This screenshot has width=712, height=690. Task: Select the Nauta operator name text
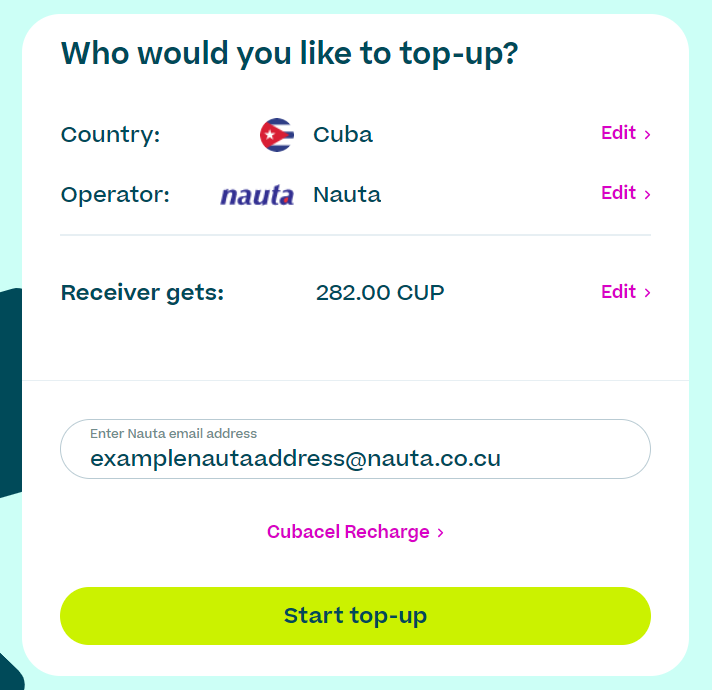[x=347, y=195]
